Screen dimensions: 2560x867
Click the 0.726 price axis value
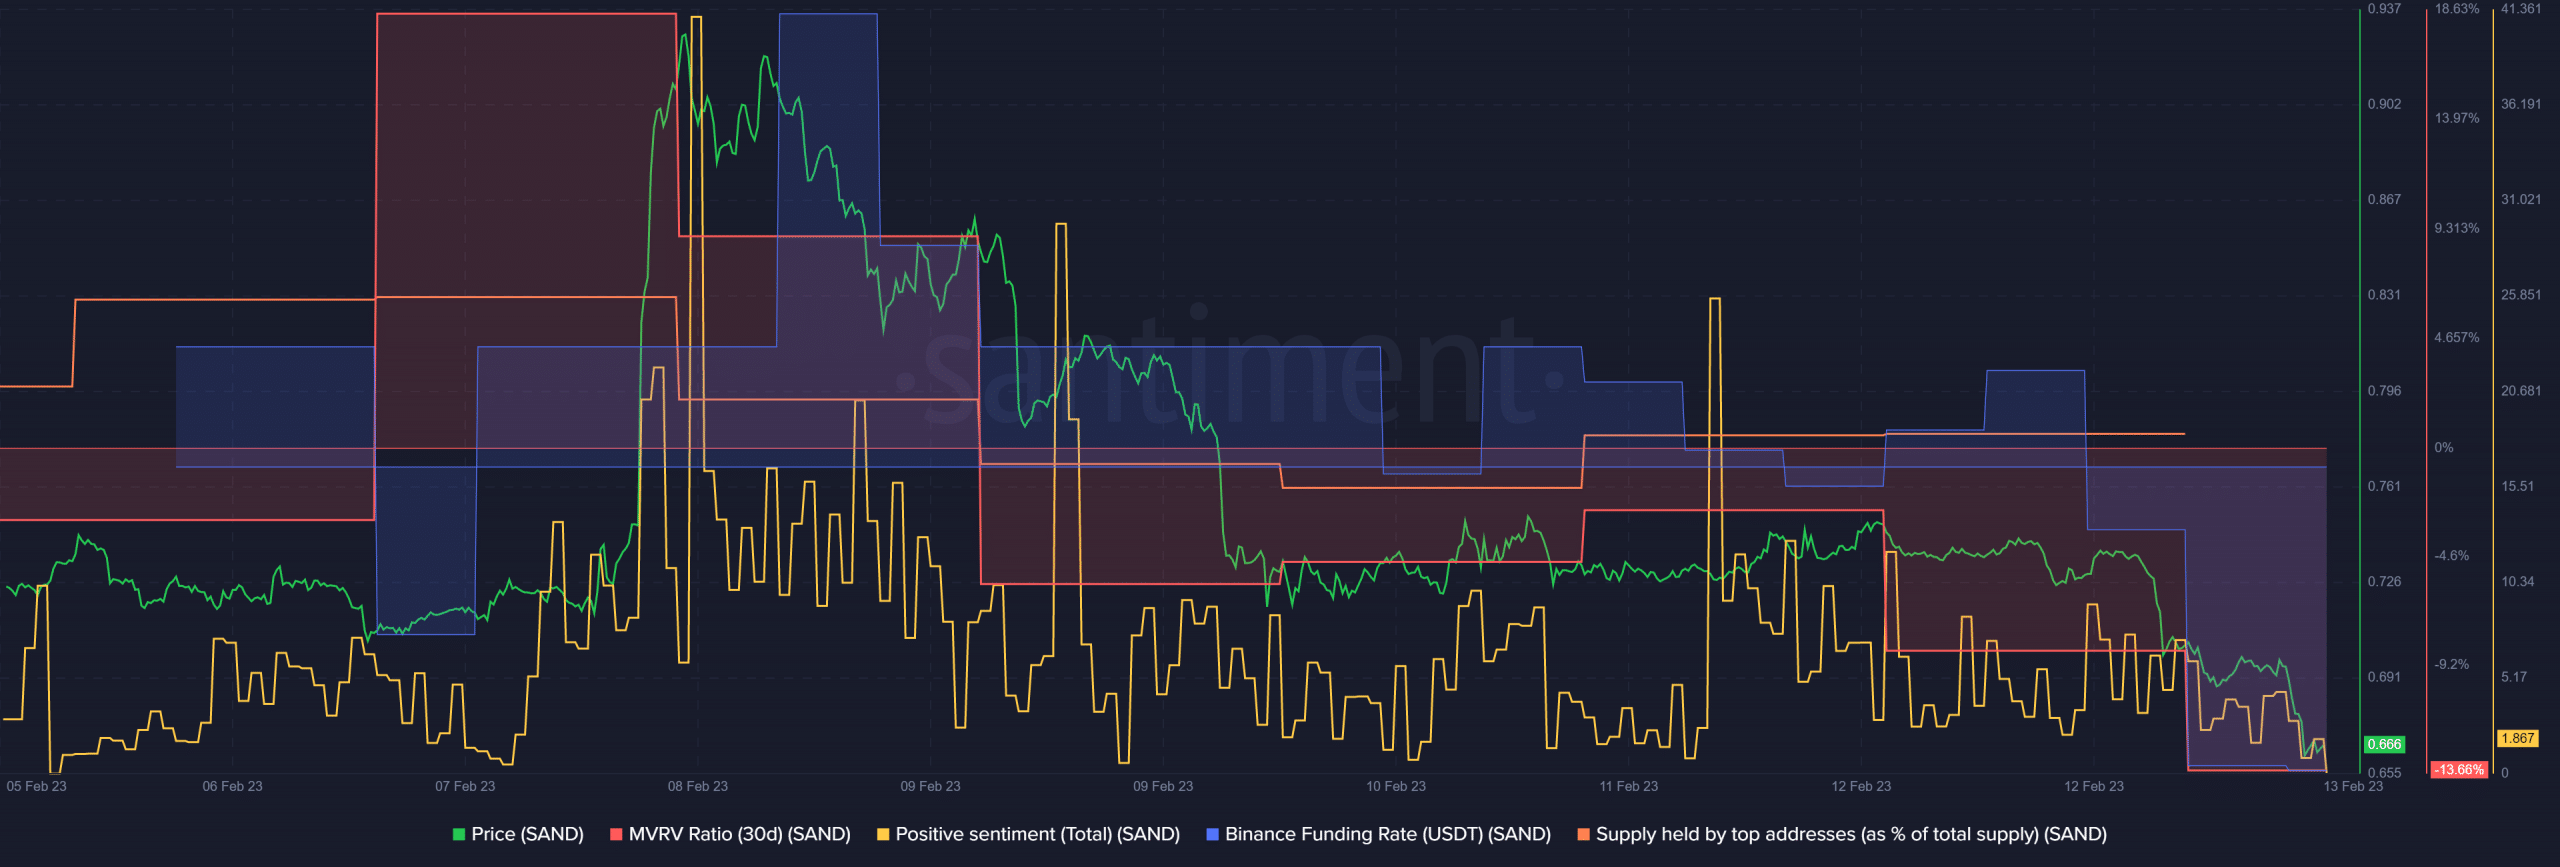coord(2384,581)
